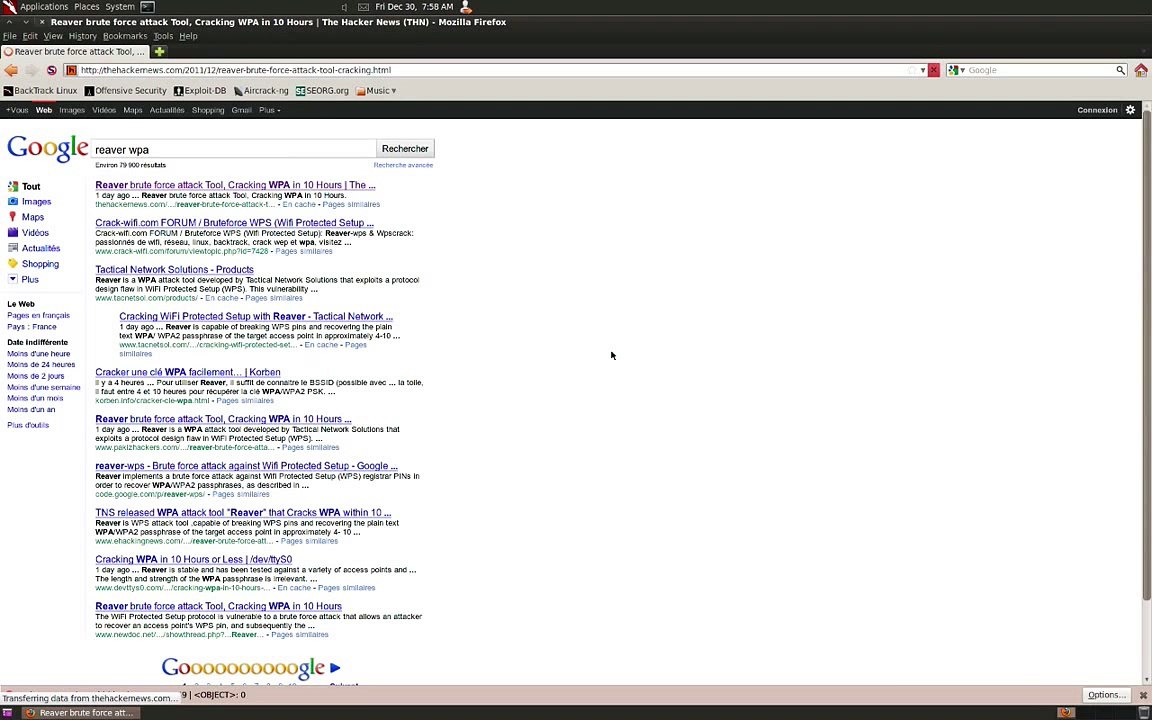This screenshot has width=1152, height=720.
Task: Open Cracker une clé WPA Korben result
Action: point(187,372)
